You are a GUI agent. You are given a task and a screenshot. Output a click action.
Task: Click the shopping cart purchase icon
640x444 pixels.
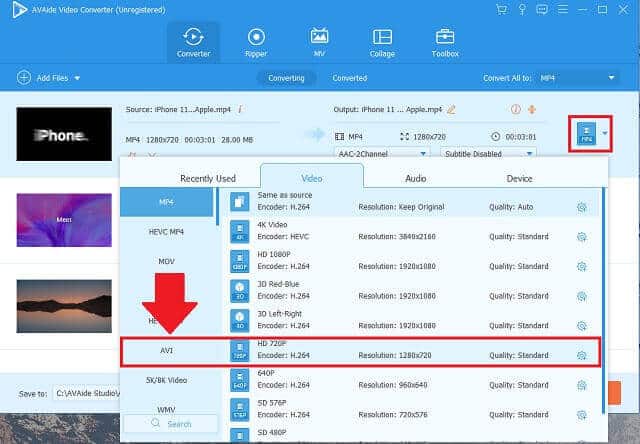(502, 9)
